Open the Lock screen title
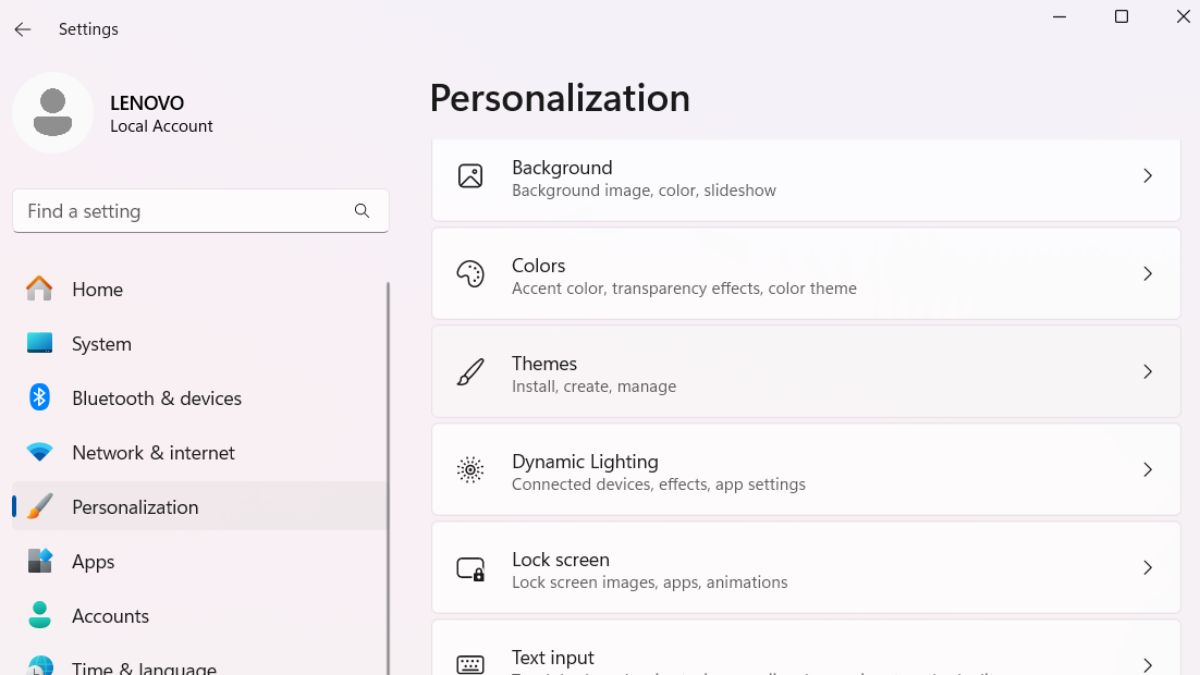 coord(560,559)
